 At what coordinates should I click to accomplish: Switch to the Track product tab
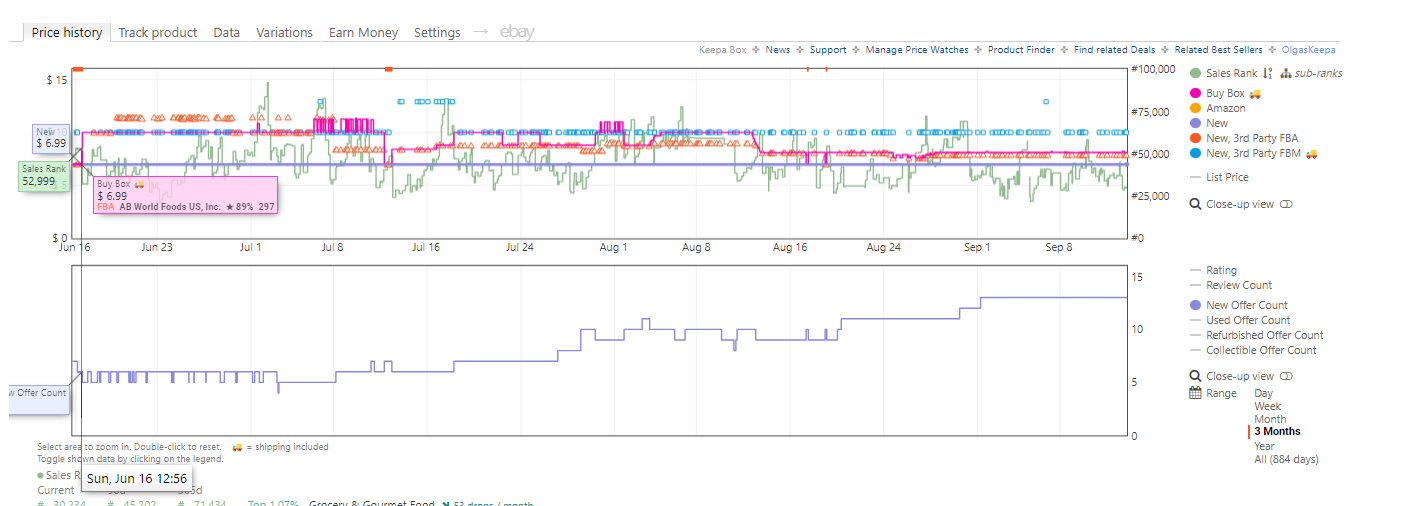click(158, 32)
